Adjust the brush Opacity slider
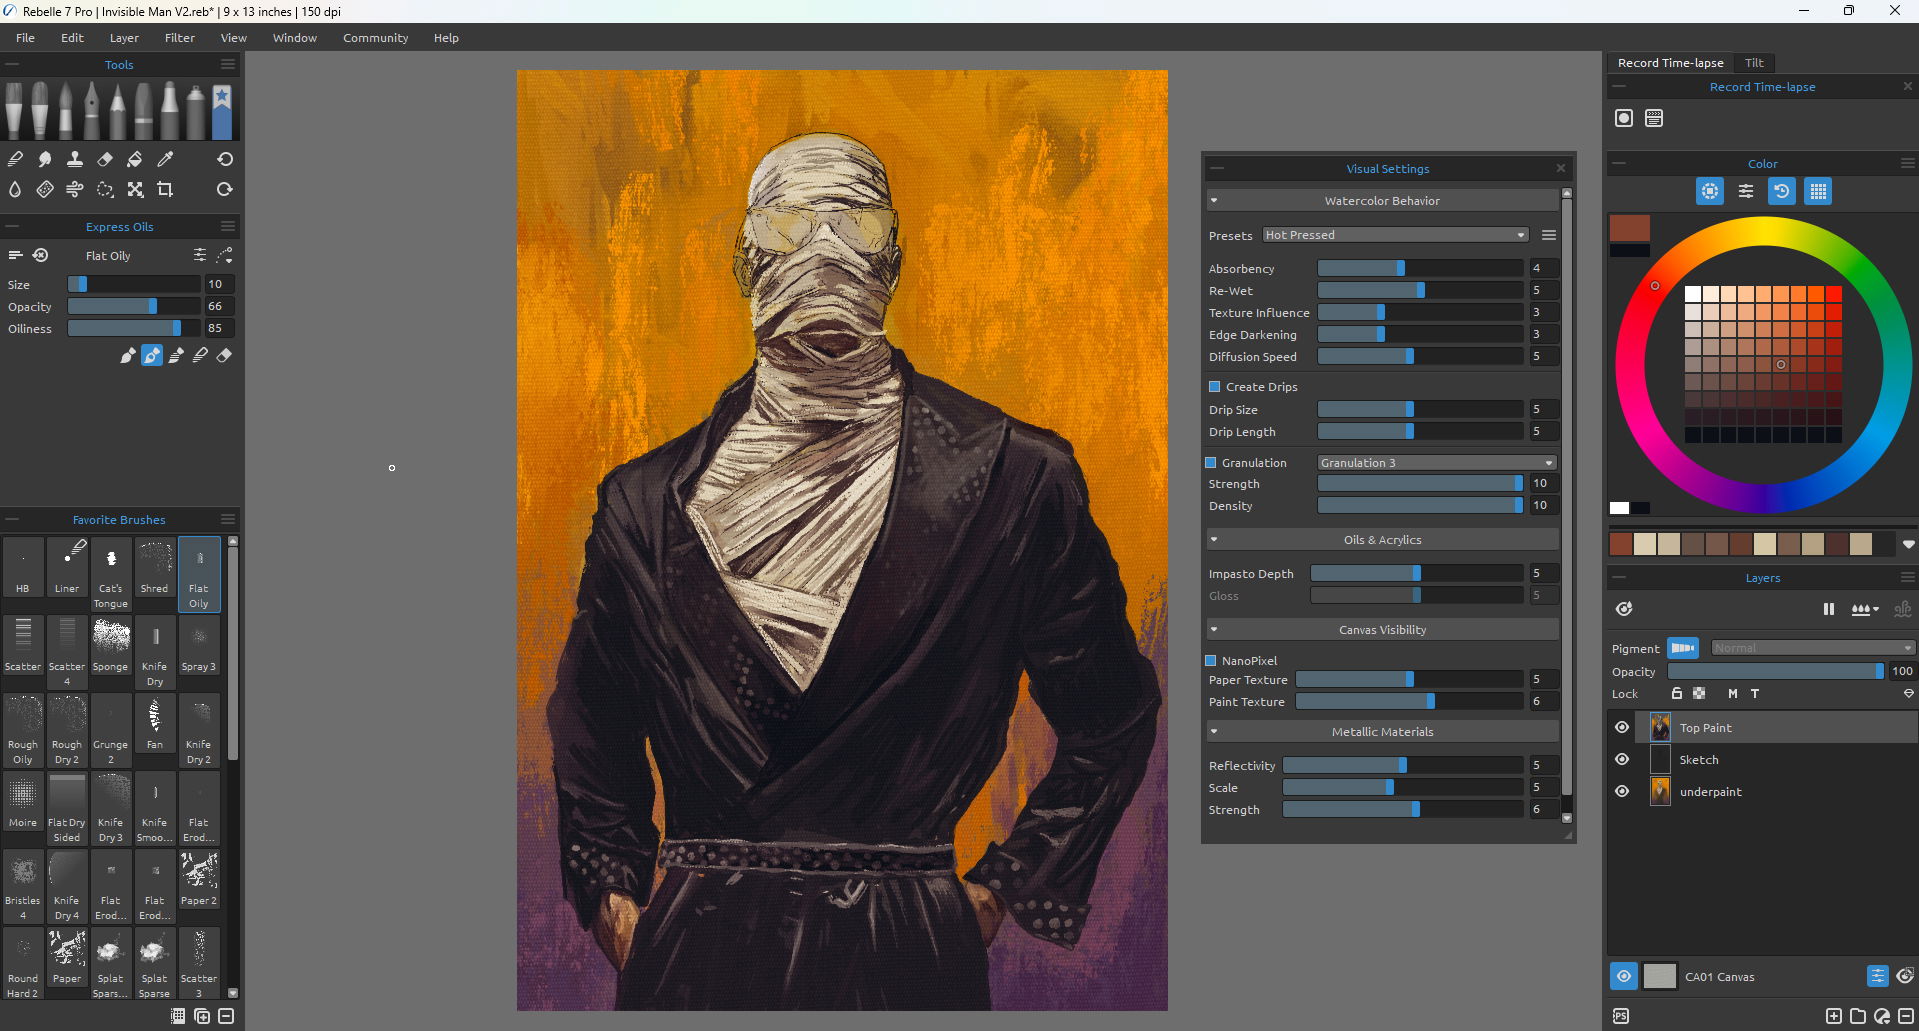Viewport: 1919px width, 1031px height. pos(134,306)
